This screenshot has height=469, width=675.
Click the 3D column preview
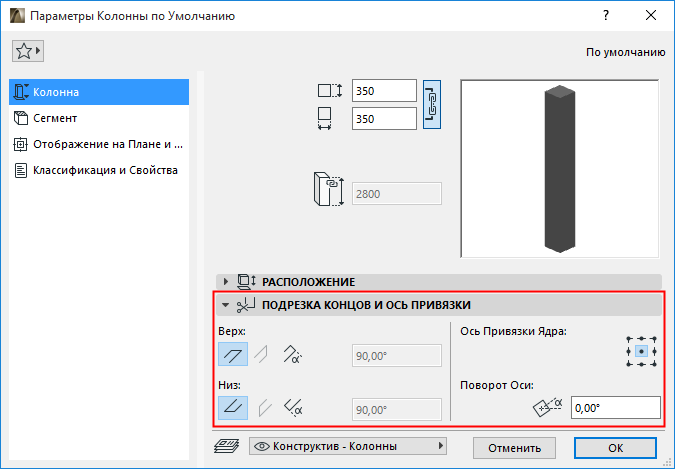pos(560,169)
